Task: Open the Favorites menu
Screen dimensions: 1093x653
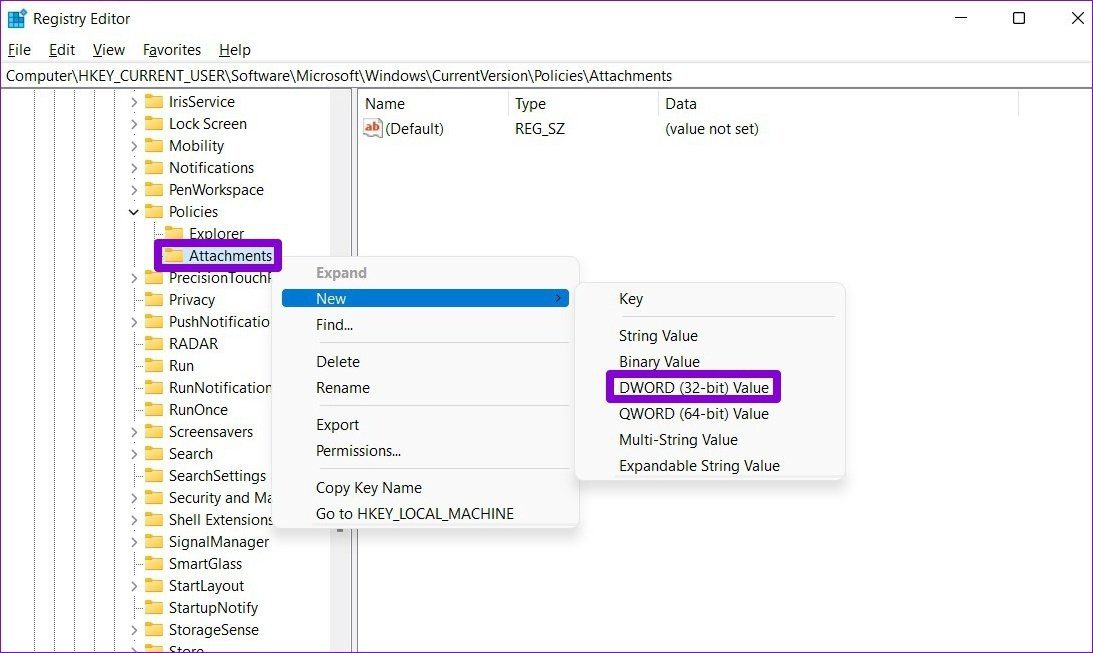Action: [172, 50]
